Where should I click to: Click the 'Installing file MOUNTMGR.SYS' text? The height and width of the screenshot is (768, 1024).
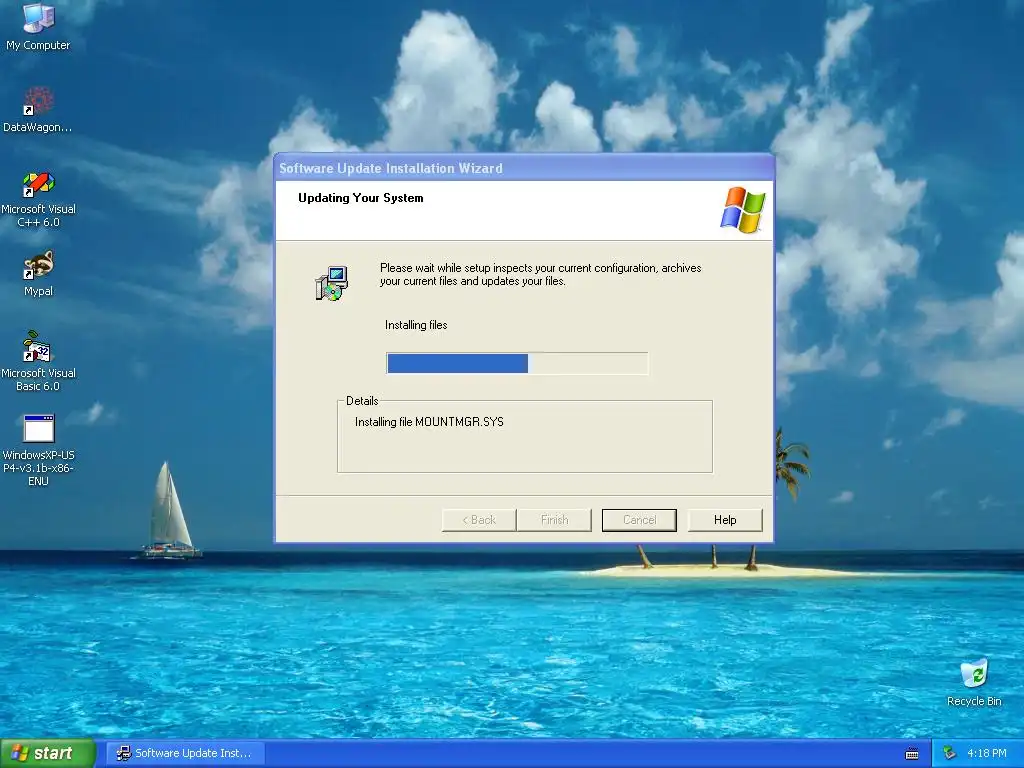[x=429, y=422]
